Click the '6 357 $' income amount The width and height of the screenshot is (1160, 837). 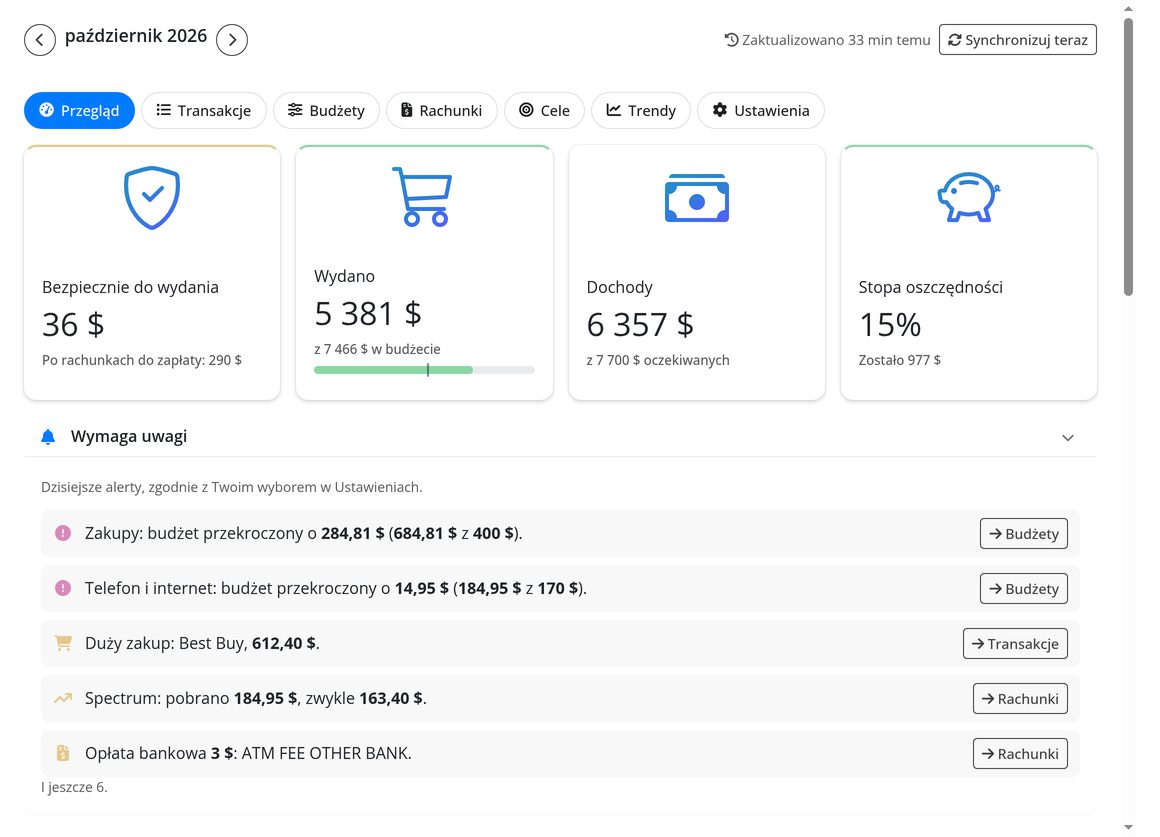(x=640, y=324)
